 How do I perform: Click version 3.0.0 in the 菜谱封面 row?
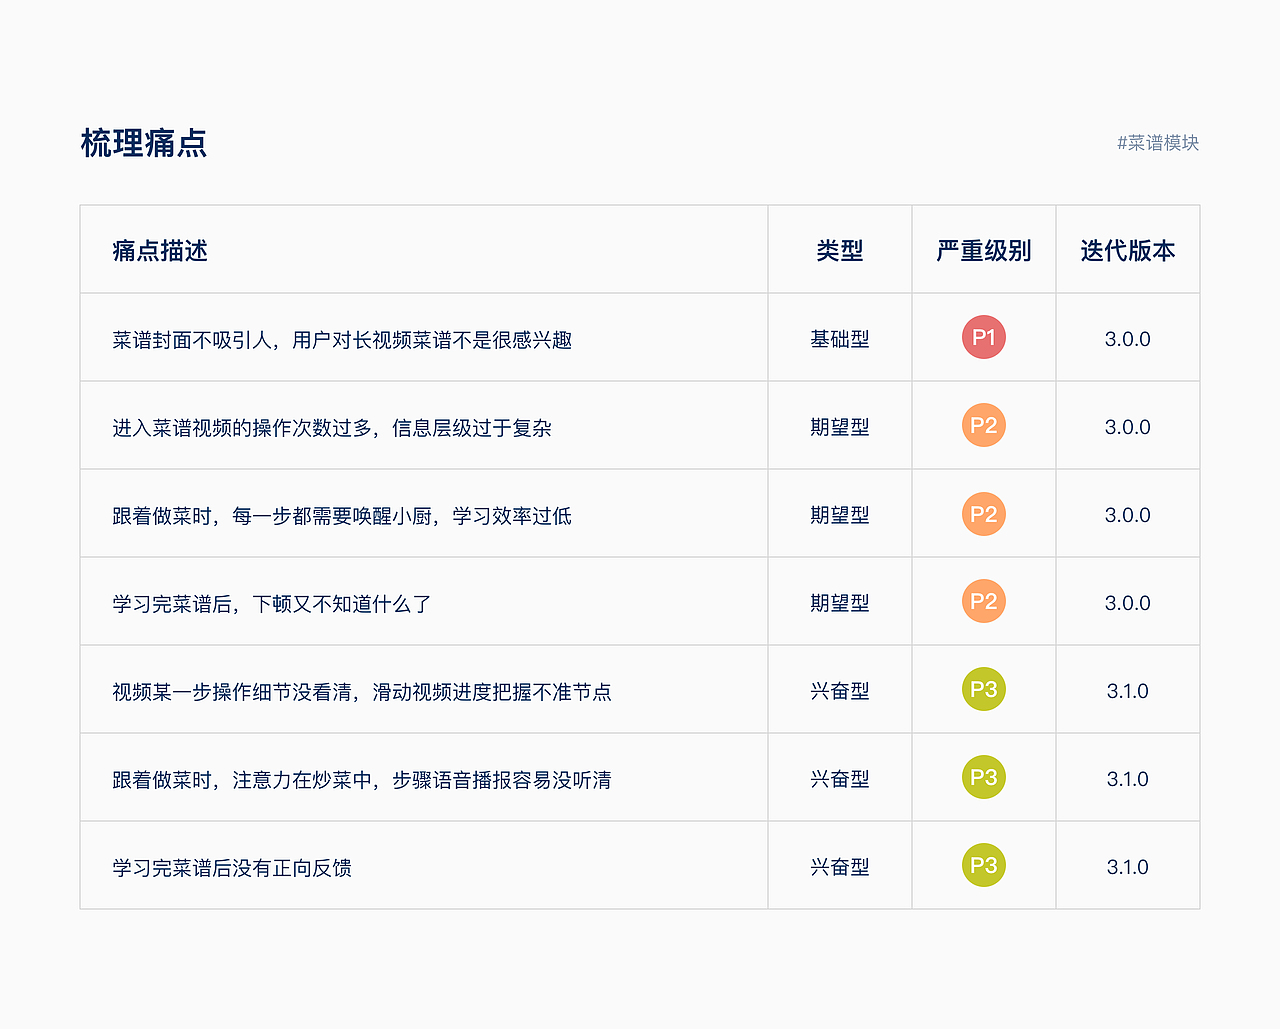pyautogui.click(x=1128, y=339)
